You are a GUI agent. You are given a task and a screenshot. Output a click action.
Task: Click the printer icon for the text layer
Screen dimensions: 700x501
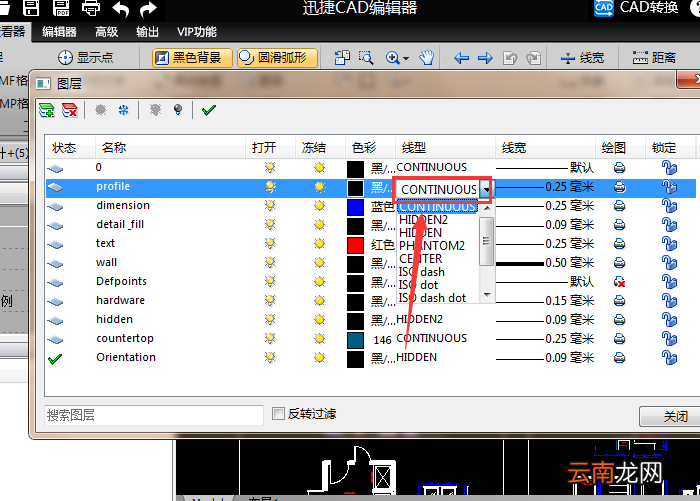619,244
